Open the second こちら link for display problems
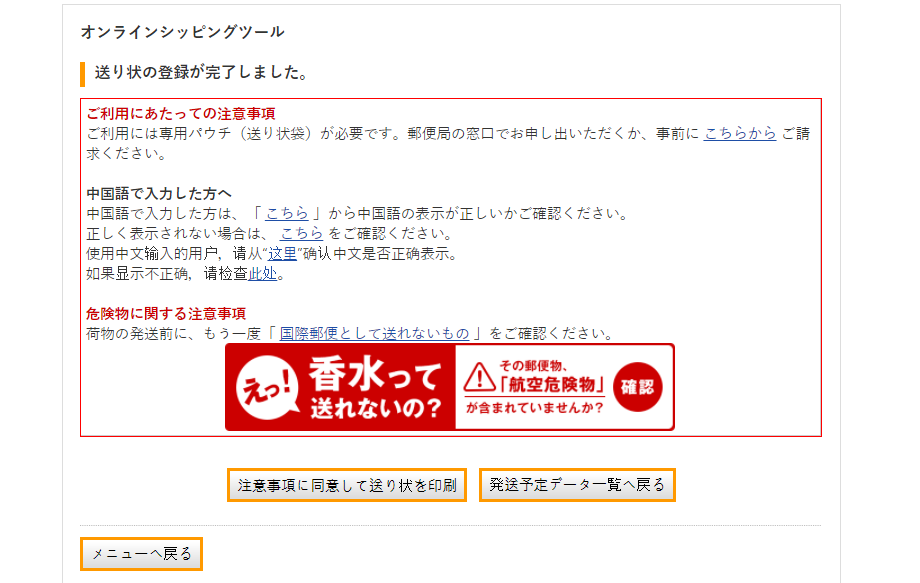Viewport: 920px width, 583px height. pyautogui.click(x=302, y=233)
